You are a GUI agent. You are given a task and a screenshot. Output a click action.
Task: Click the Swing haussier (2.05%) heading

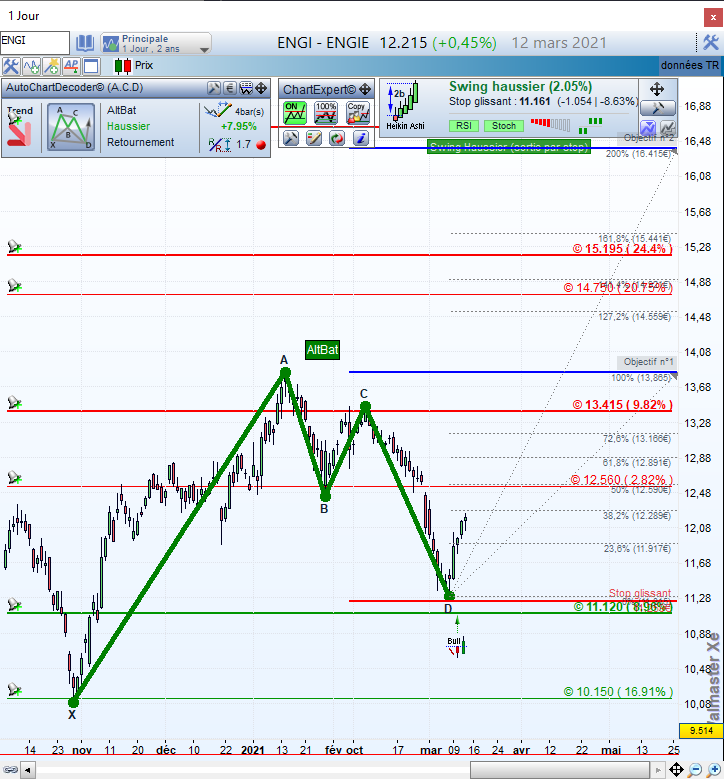(x=520, y=86)
